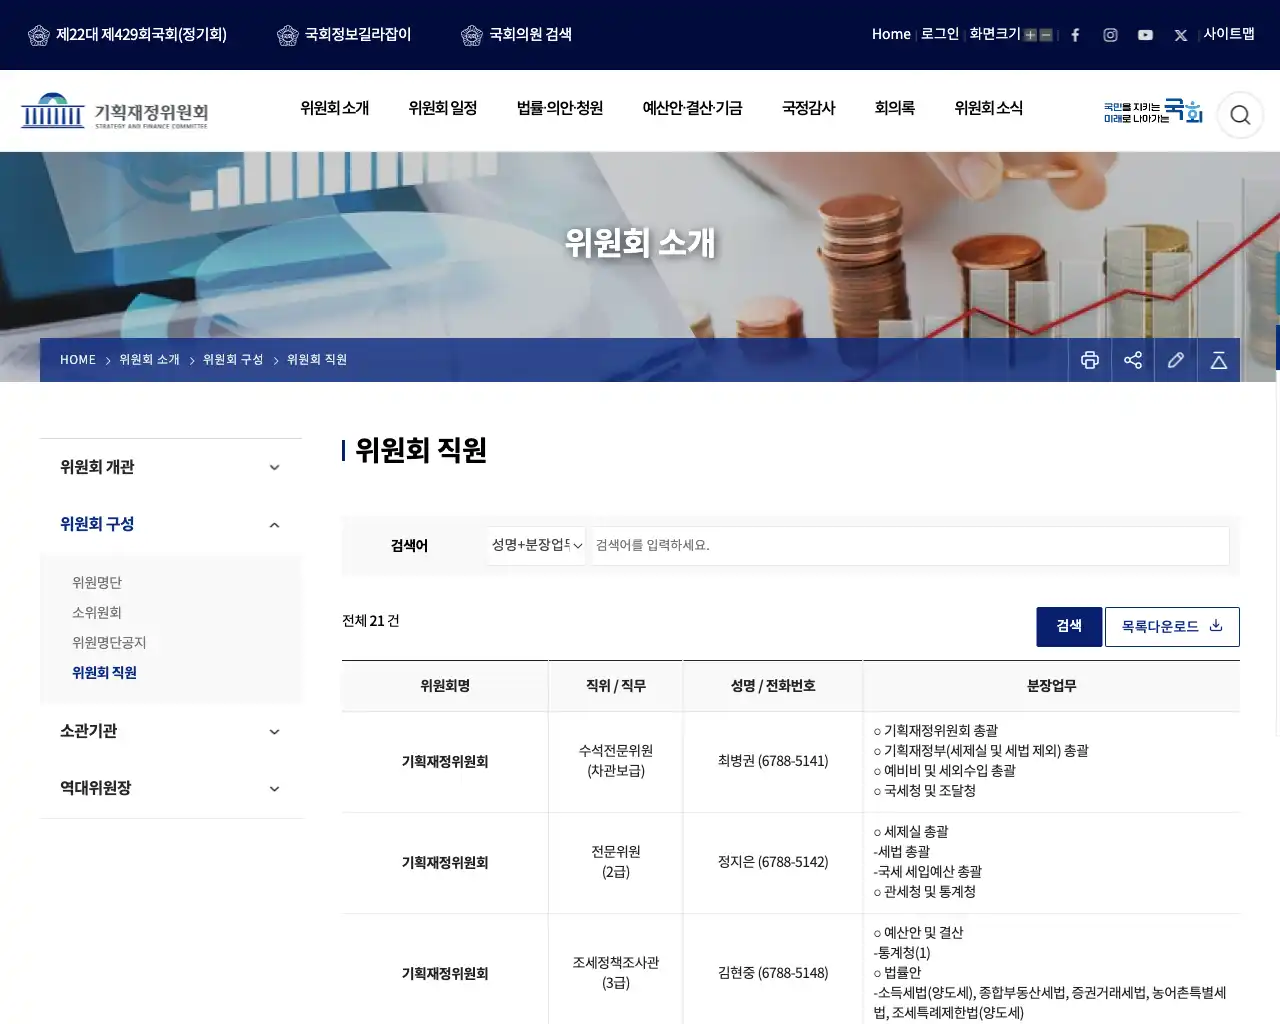Collapse the 위원회 구성 sidebar section
This screenshot has height=1024, width=1280.
click(x=171, y=524)
